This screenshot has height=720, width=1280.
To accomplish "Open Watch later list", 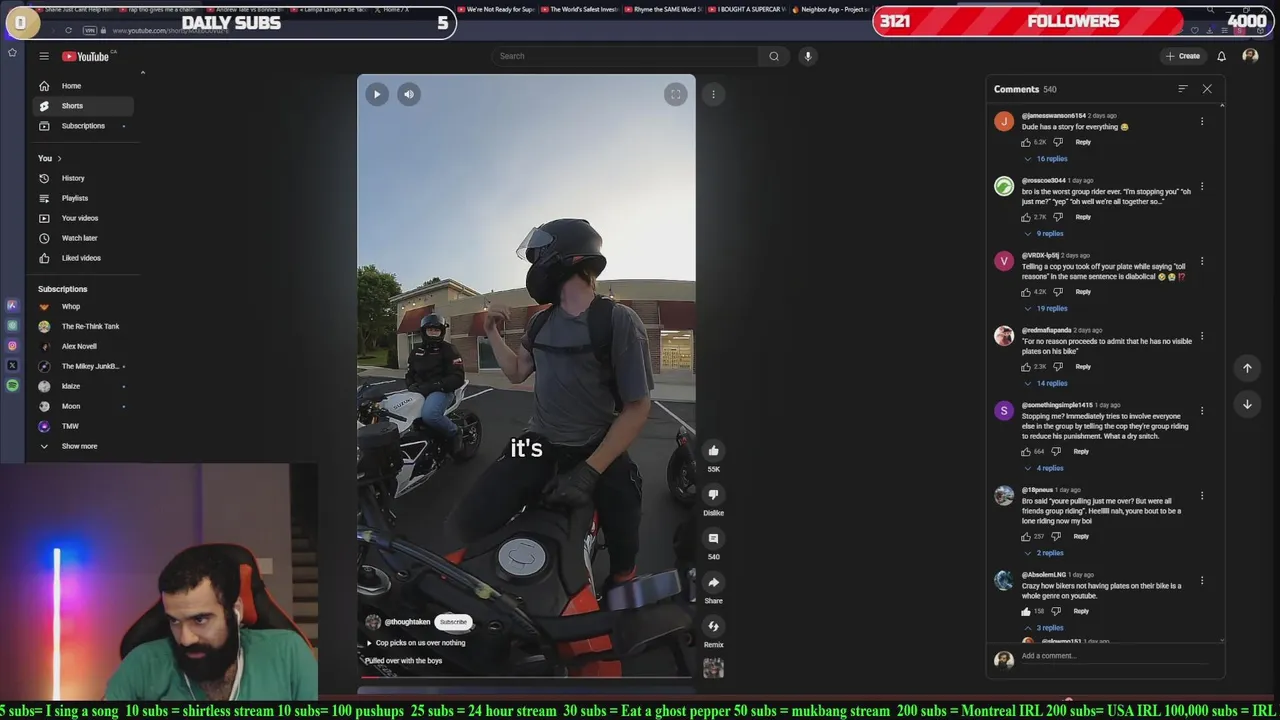I will [x=81, y=238].
